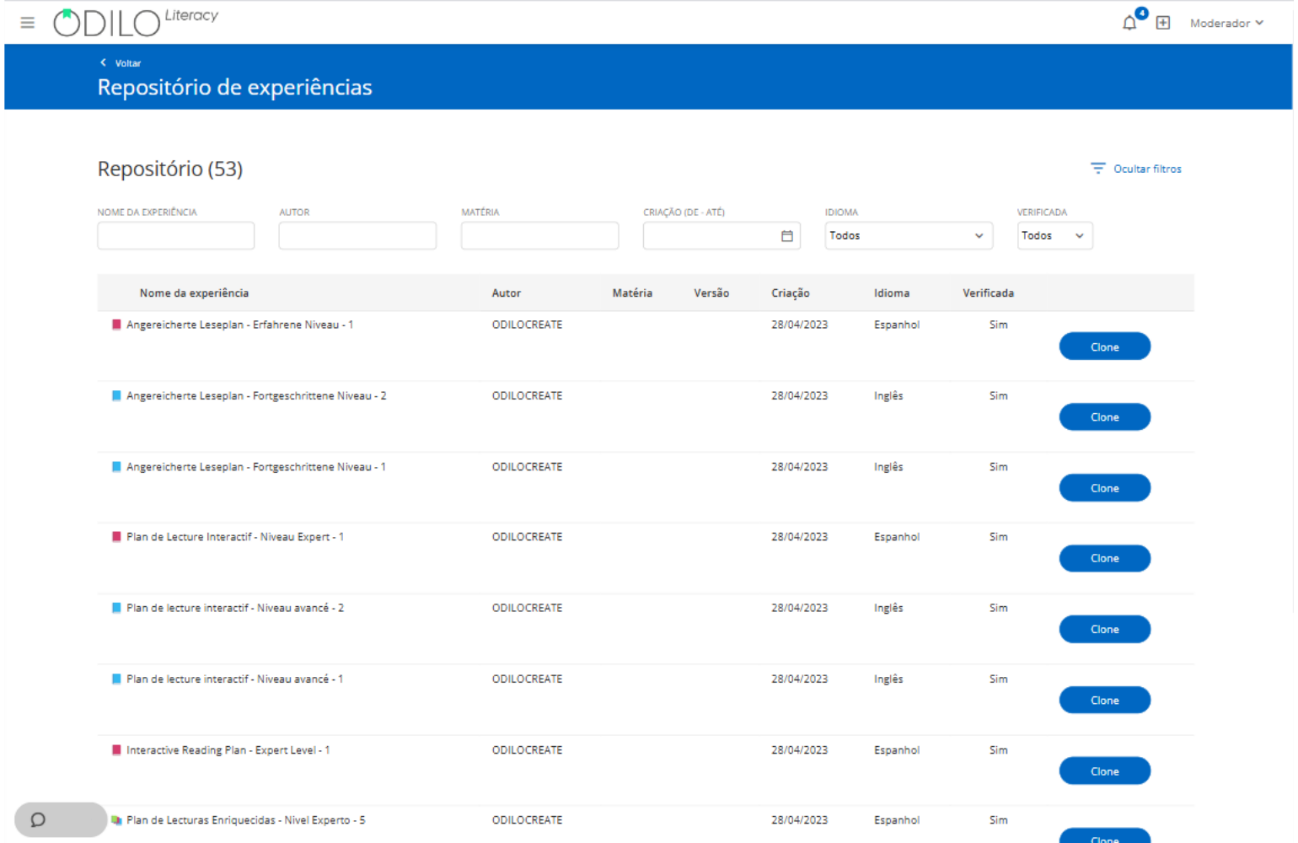Image resolution: width=1298 pixels, height=843 pixels.
Task: Click blue icon of Fortgeschrittene Niveau - 1 row
Action: click(116, 467)
